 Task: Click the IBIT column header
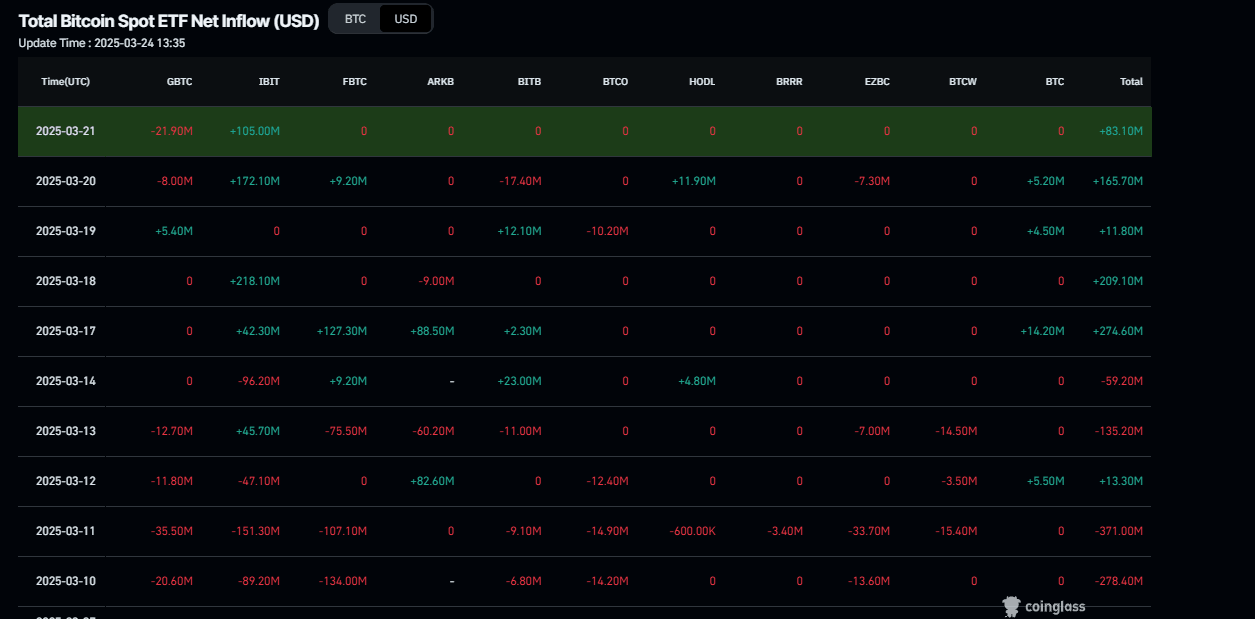pyautogui.click(x=268, y=82)
